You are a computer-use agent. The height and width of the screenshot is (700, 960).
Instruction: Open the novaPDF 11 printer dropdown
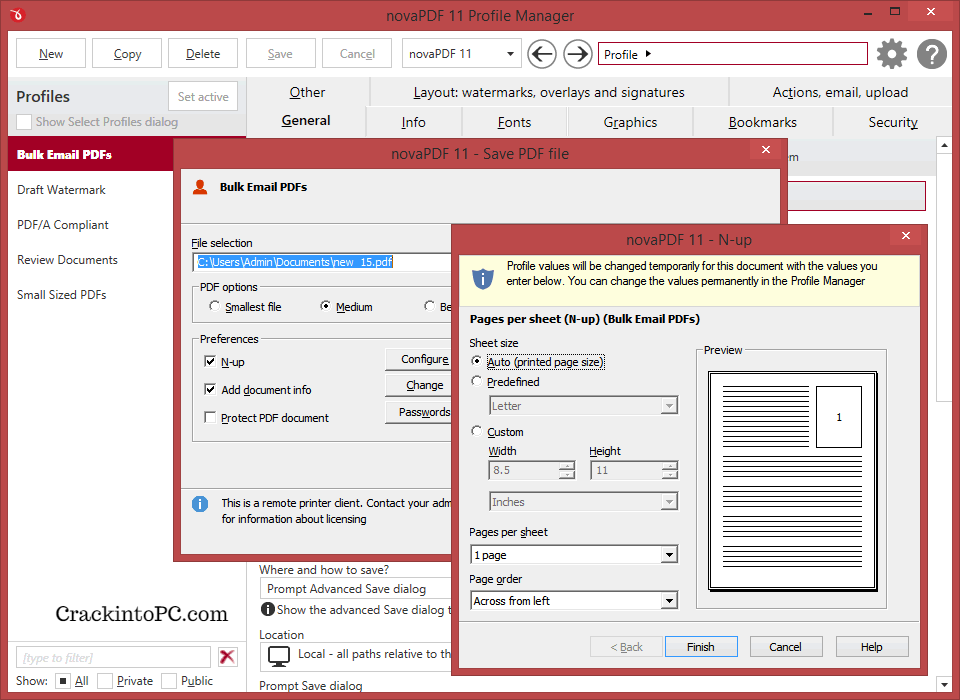(x=461, y=54)
